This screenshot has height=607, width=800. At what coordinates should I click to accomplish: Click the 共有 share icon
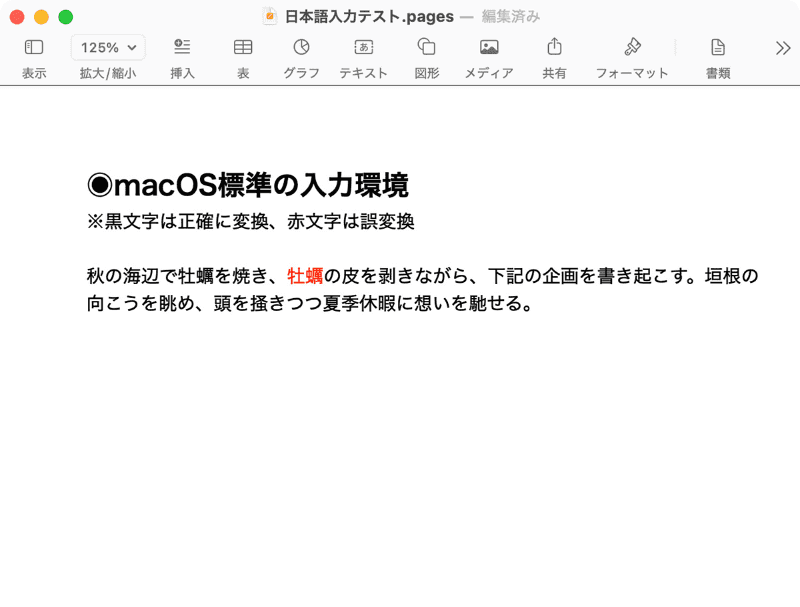(x=555, y=46)
